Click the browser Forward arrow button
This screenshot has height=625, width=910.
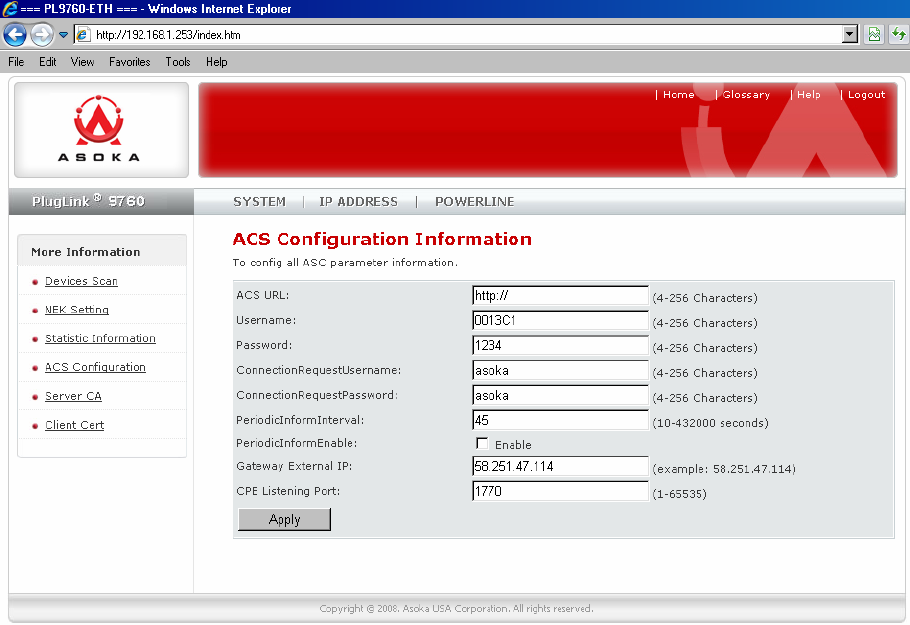[x=42, y=35]
